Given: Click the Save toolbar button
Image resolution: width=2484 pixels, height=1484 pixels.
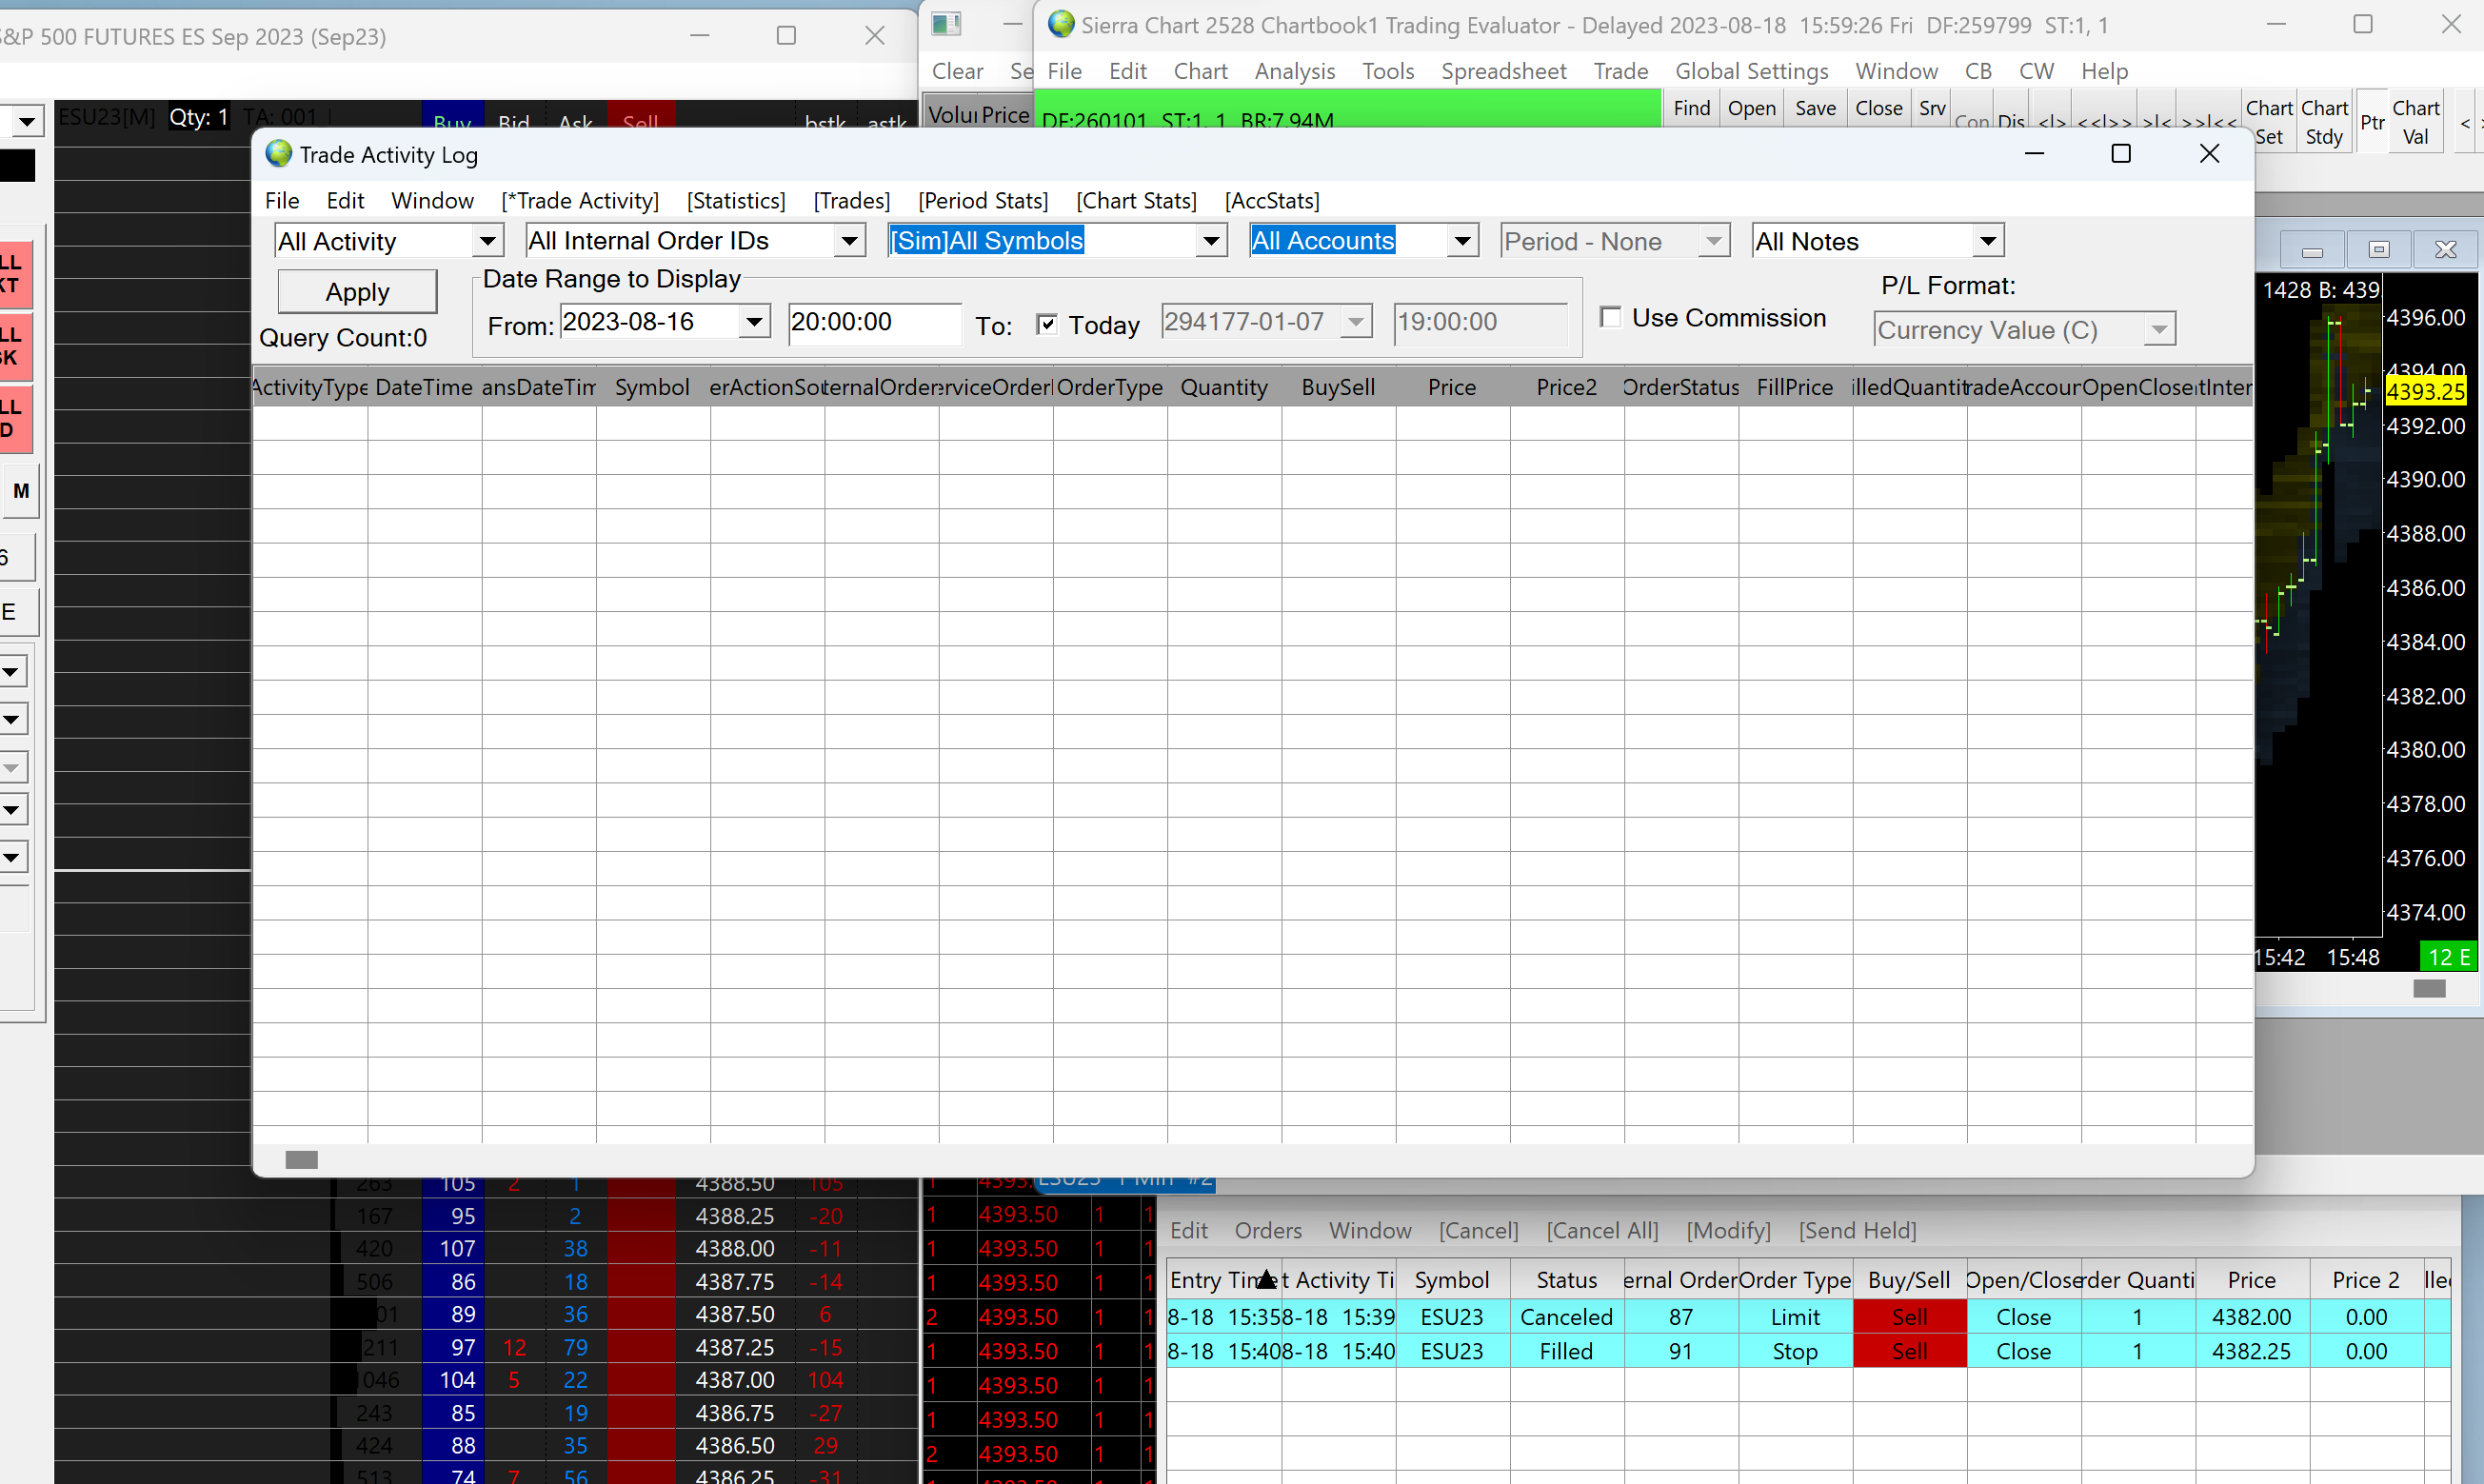Looking at the screenshot, I should (x=1814, y=108).
